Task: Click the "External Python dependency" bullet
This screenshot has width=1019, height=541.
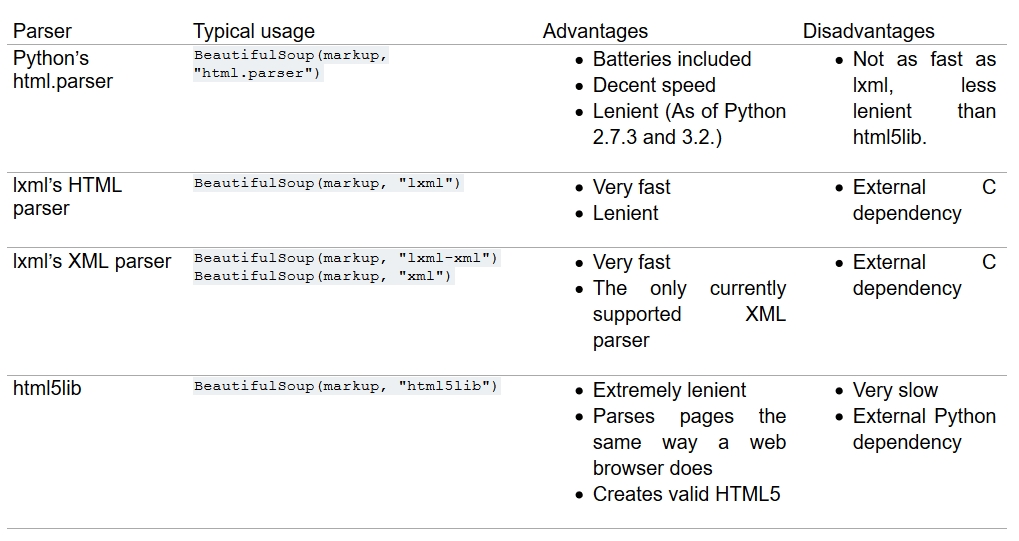Action: point(923,429)
